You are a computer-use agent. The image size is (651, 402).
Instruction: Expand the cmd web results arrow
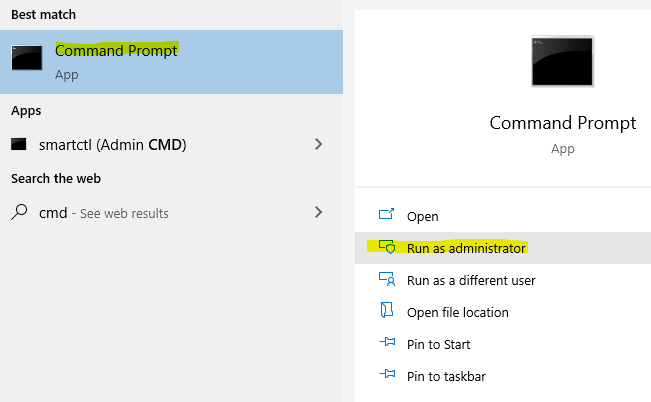[x=318, y=212]
